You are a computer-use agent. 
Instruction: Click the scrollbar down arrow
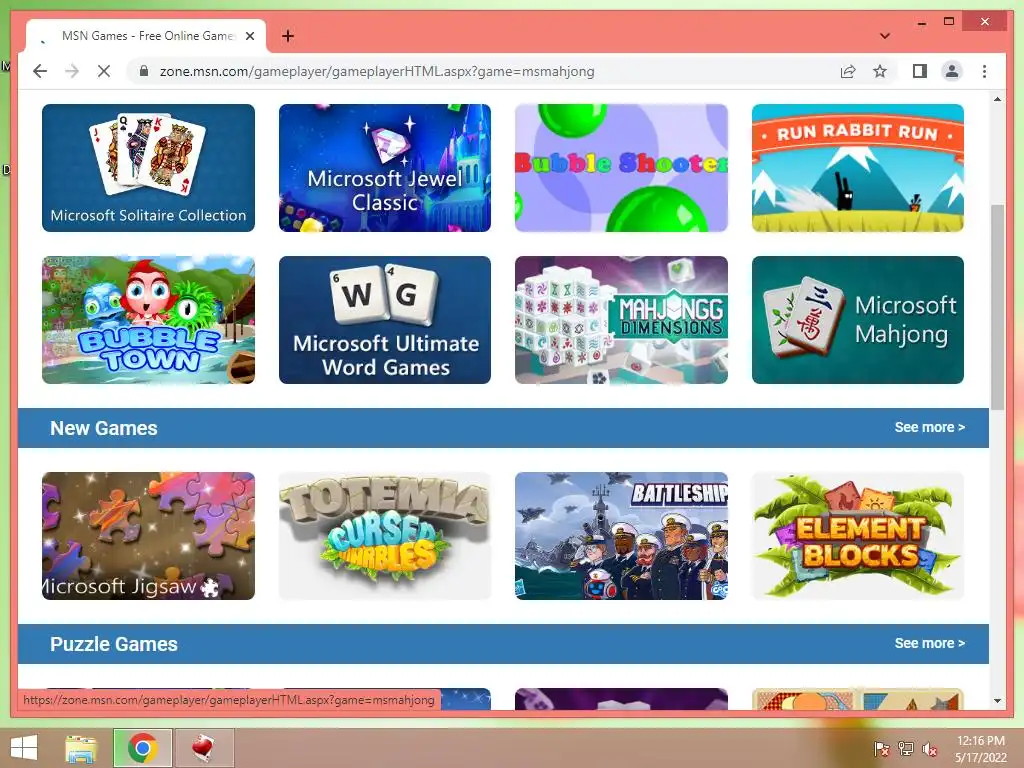click(997, 701)
